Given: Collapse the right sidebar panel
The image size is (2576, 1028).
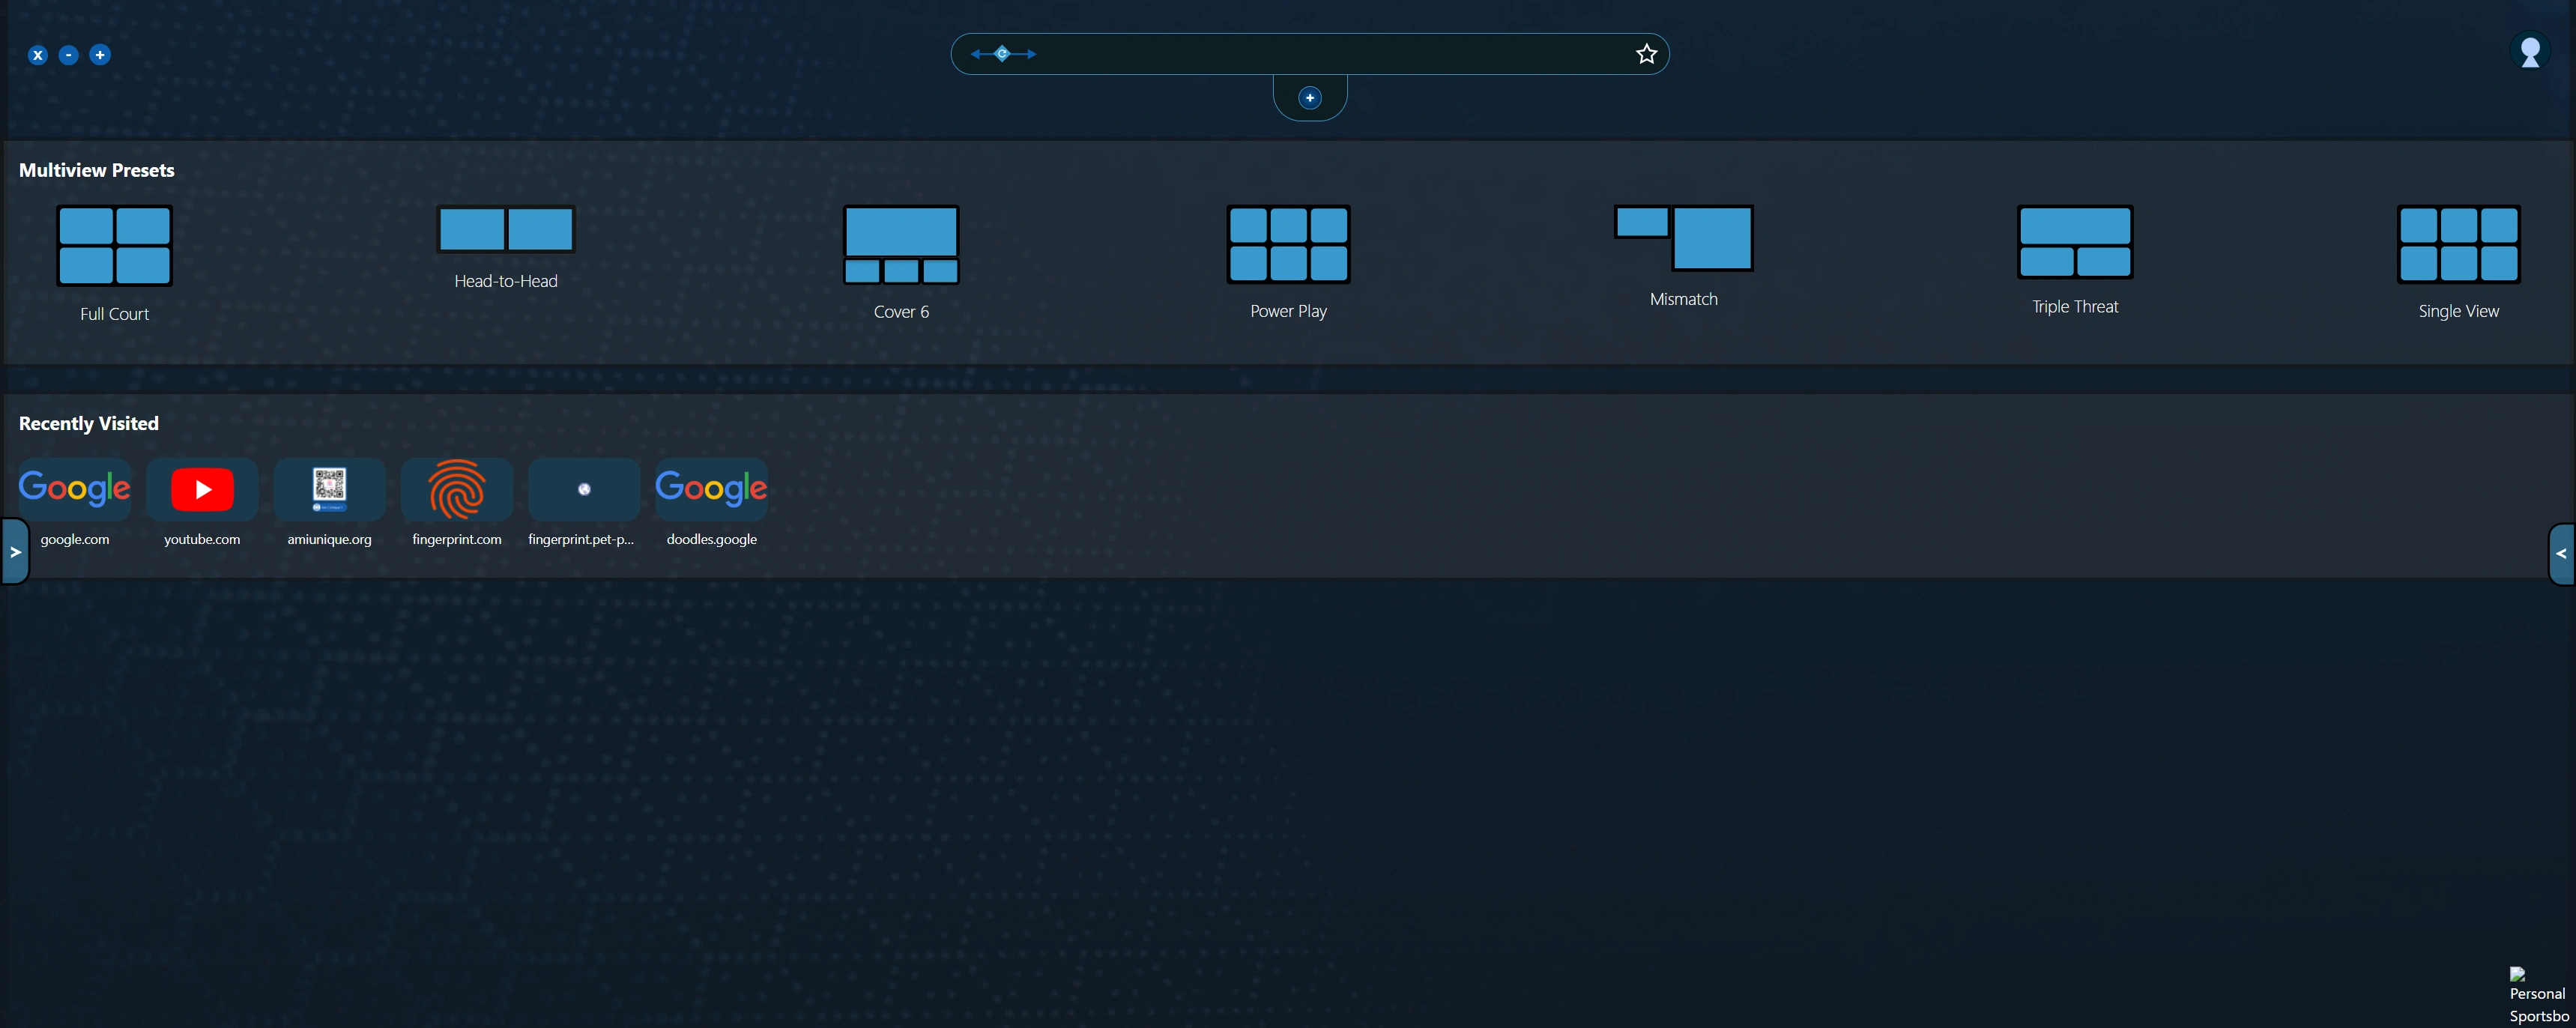Looking at the screenshot, I should coord(2562,553).
